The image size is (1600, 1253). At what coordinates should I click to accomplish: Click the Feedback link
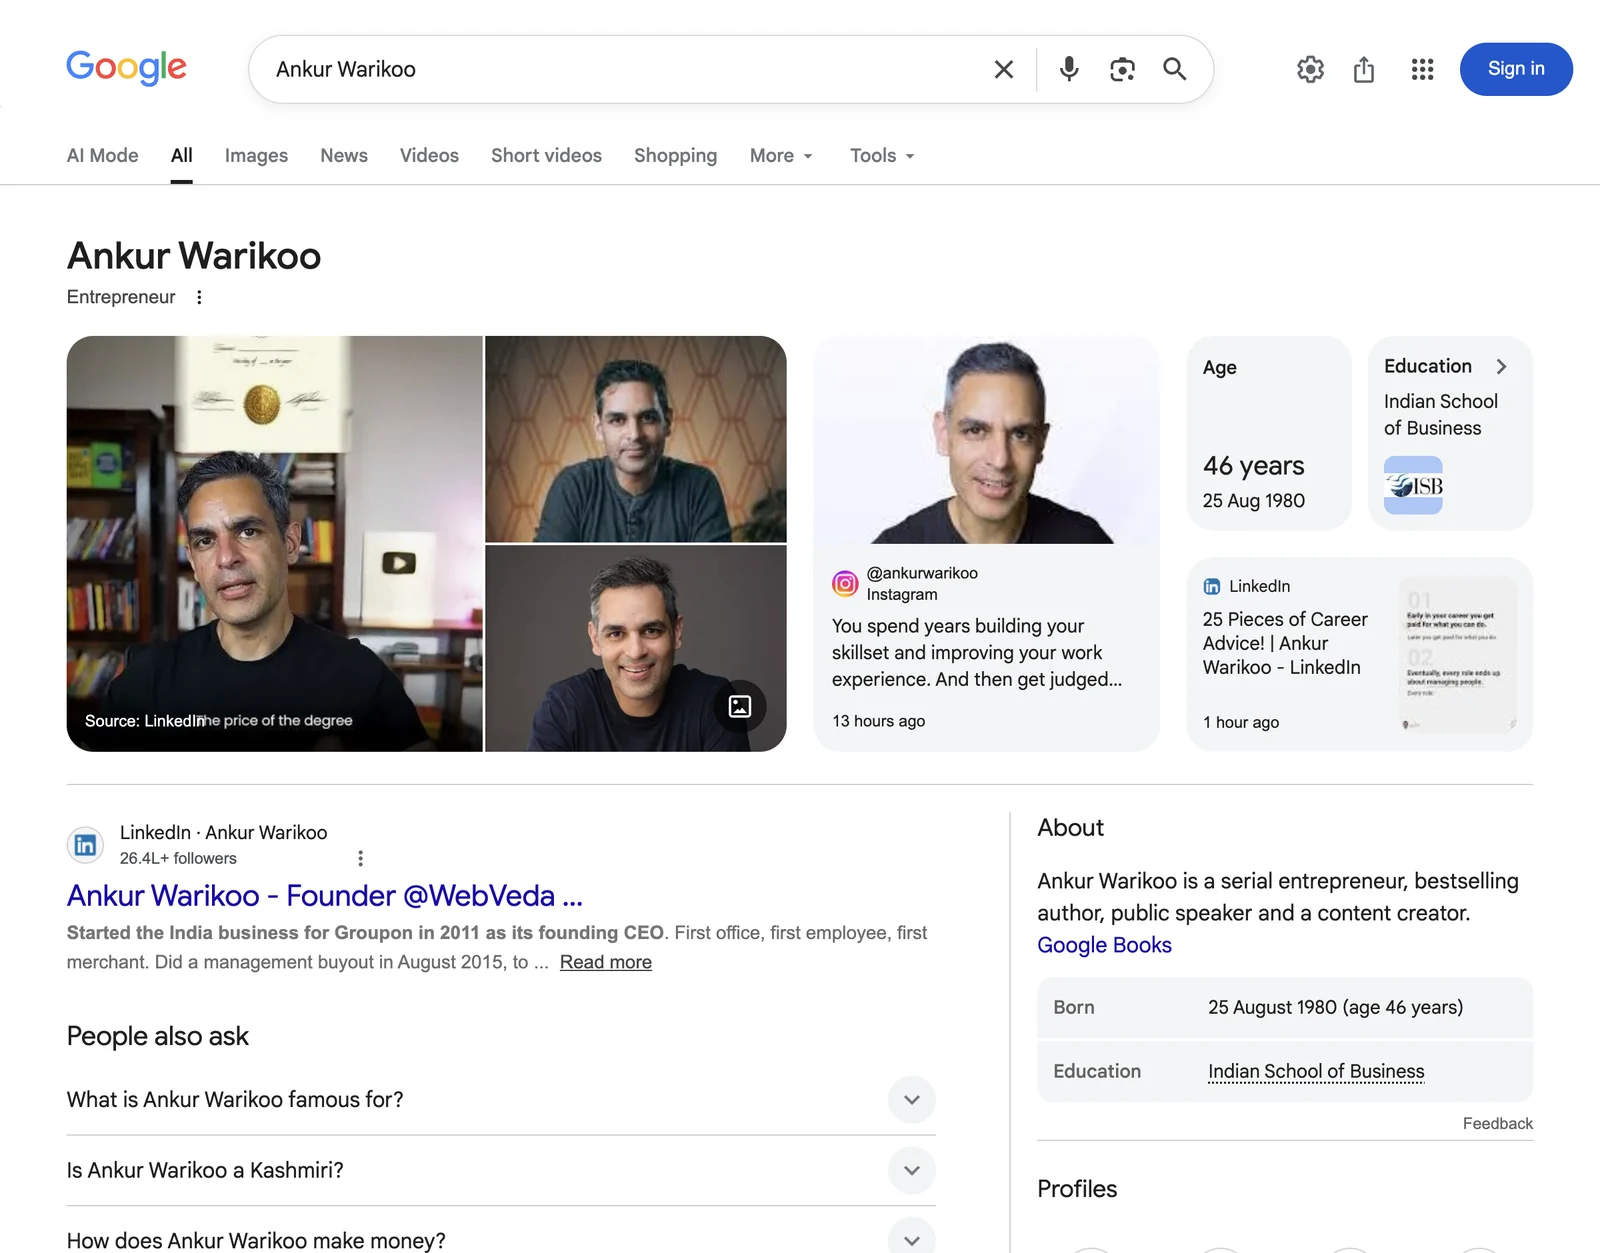pos(1497,1123)
